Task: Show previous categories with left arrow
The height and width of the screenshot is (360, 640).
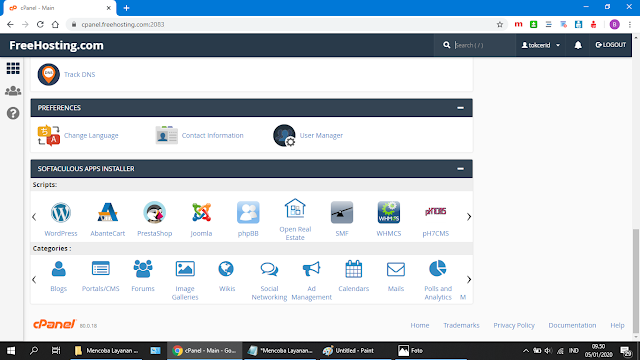Action: pos(34,280)
